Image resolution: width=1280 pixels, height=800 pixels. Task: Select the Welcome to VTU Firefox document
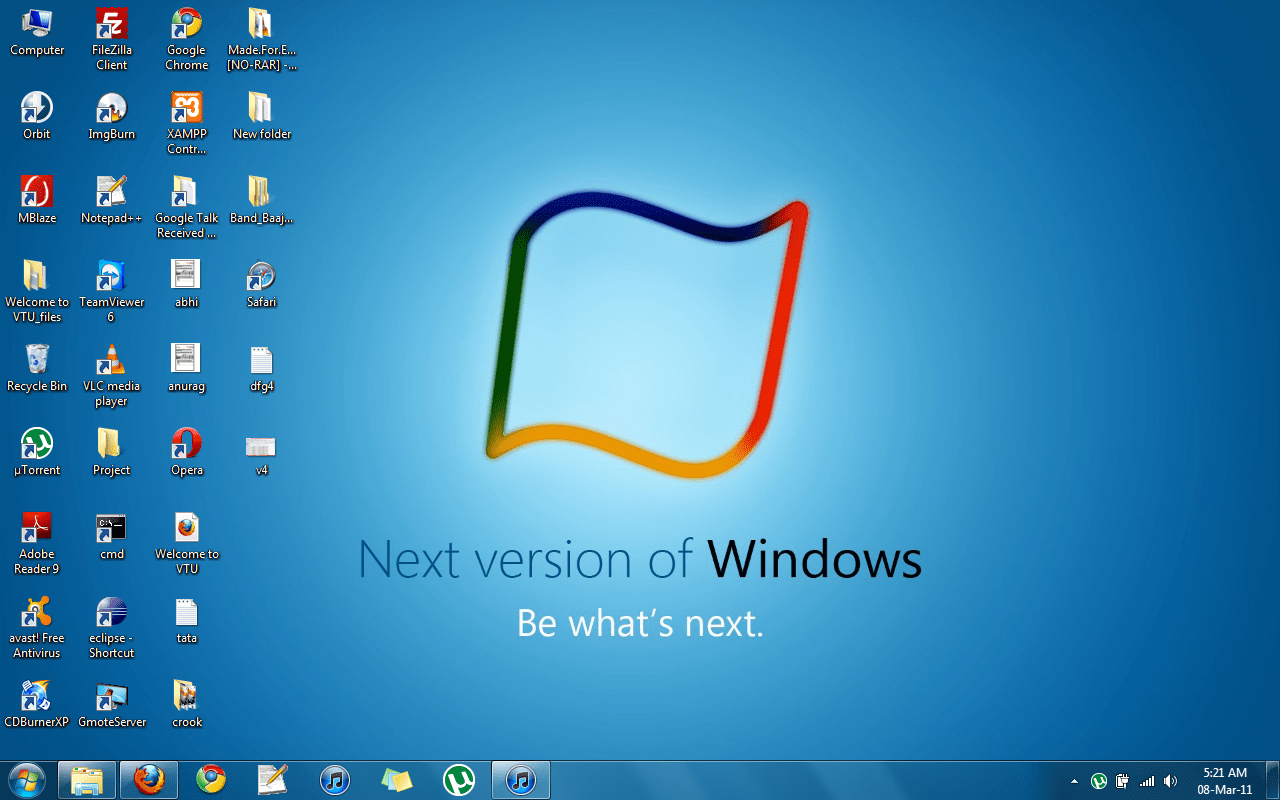click(186, 543)
